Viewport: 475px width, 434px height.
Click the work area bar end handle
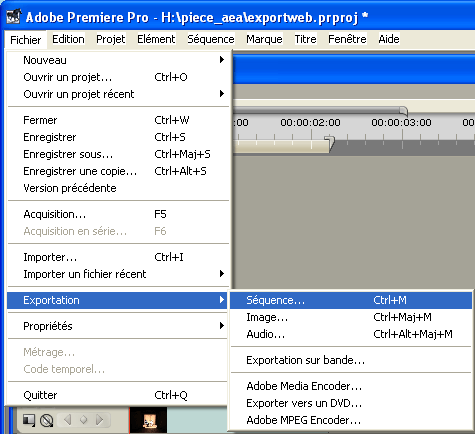coord(330,143)
